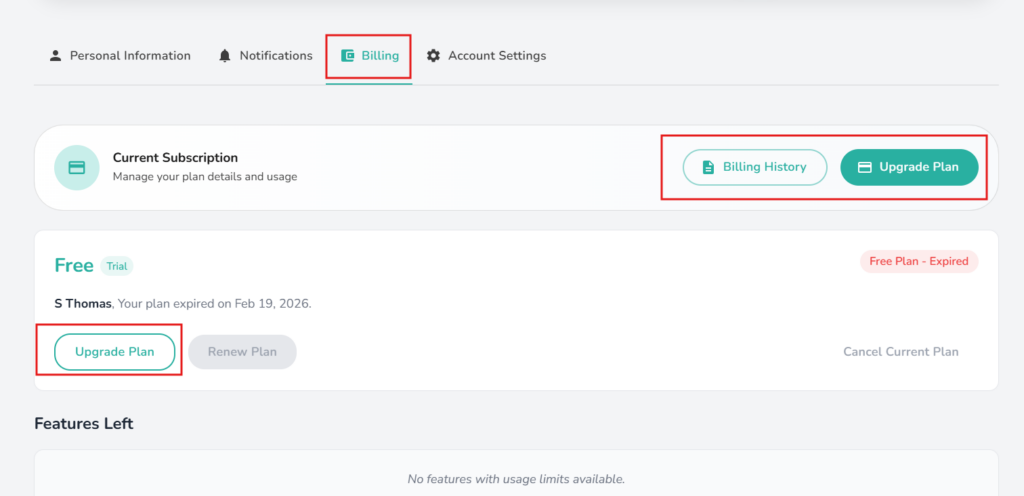Screen dimensions: 1024x496
Task: Click the document icon in Billing History
Action: [708, 167]
